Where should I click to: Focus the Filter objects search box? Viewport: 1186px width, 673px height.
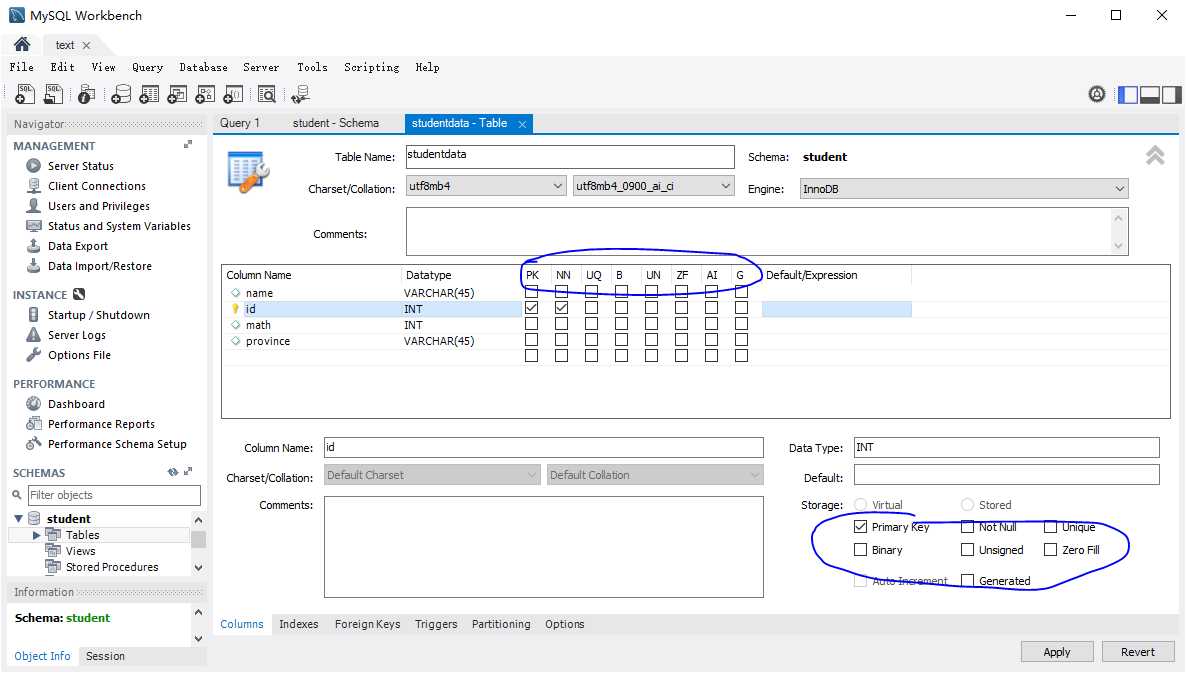[x=114, y=495]
